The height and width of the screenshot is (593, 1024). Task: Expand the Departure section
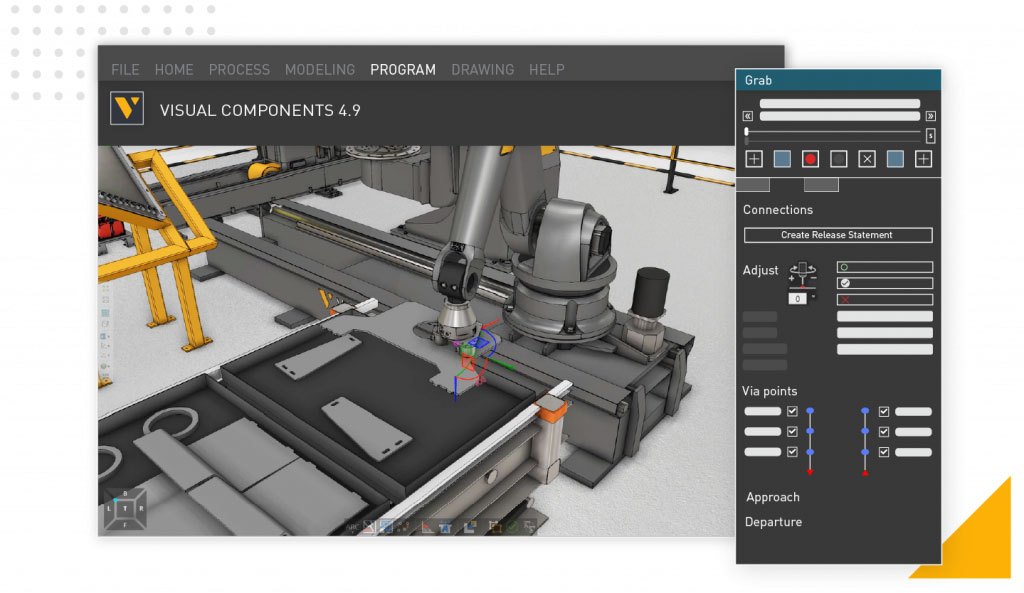click(773, 522)
